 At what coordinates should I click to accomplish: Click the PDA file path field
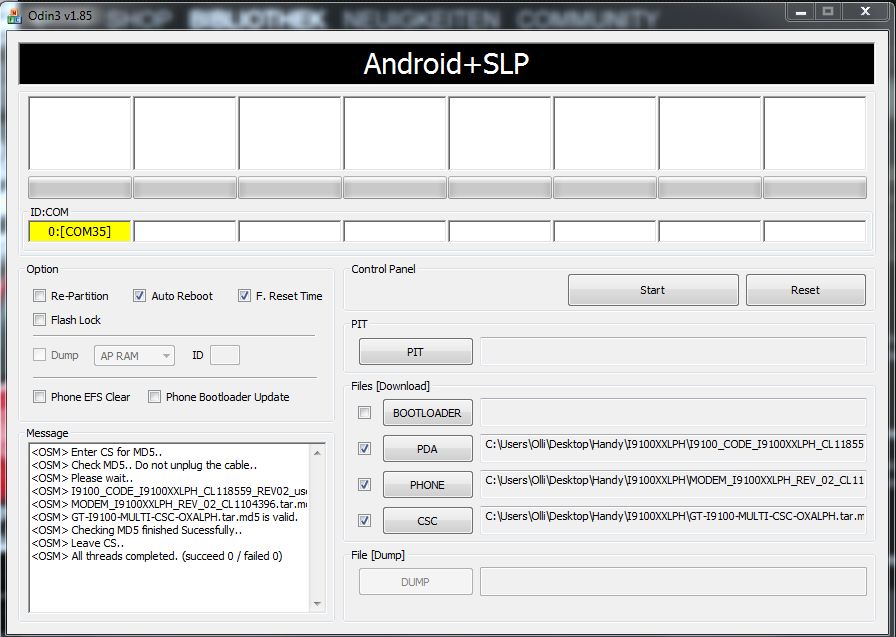[x=673, y=448]
